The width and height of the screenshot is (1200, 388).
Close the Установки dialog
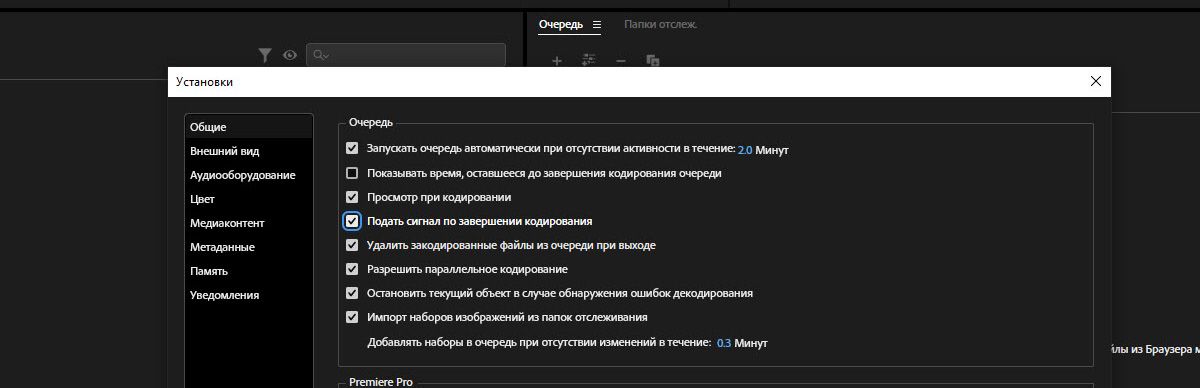click(1096, 81)
